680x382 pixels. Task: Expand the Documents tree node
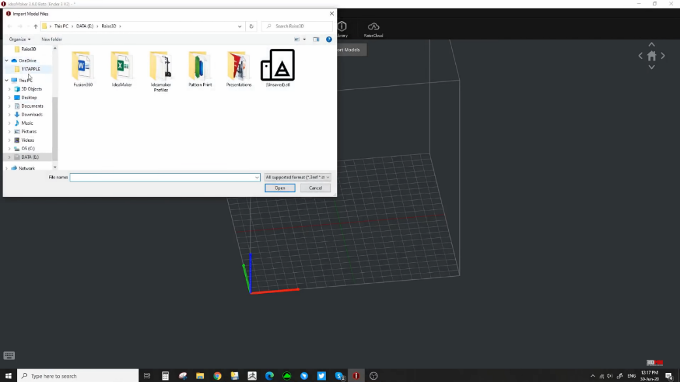click(10, 106)
